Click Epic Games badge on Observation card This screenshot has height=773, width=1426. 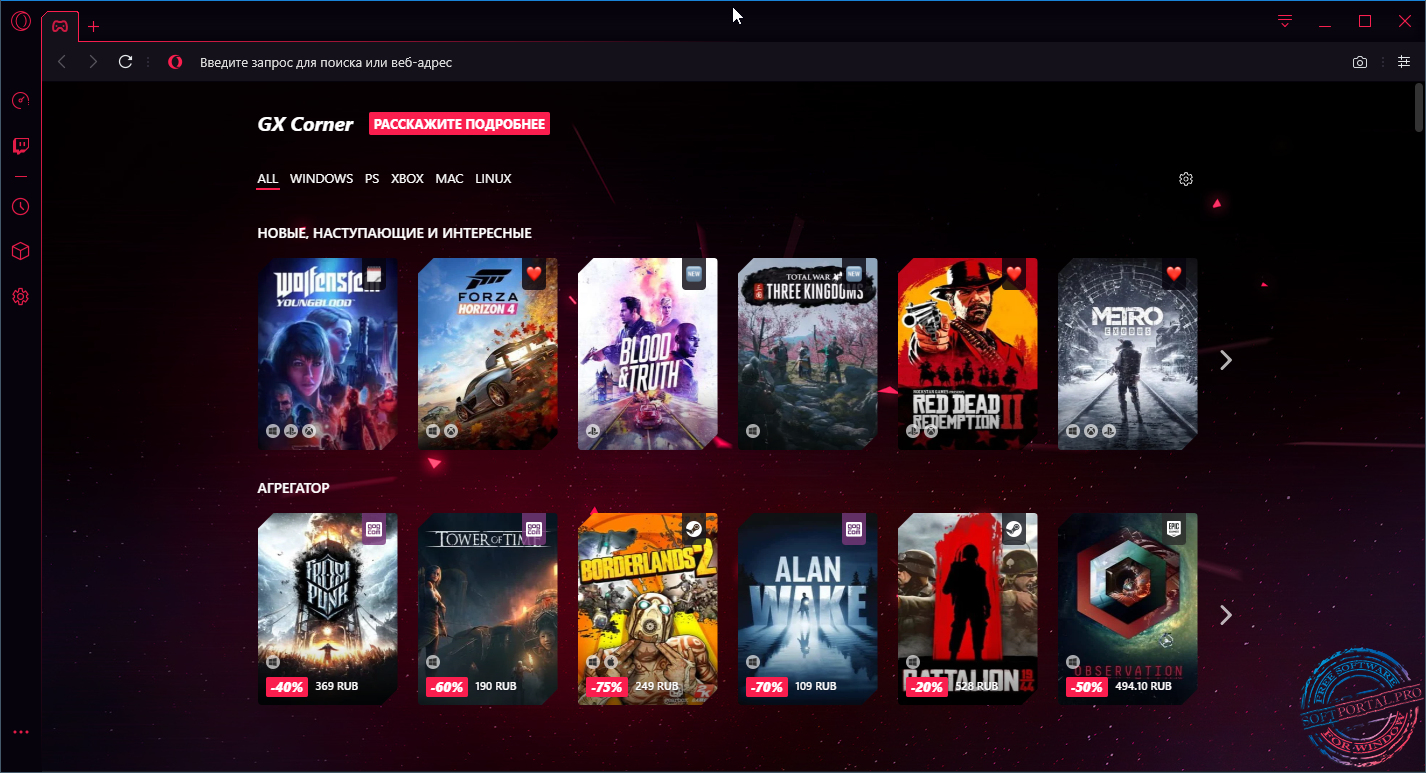click(1174, 529)
